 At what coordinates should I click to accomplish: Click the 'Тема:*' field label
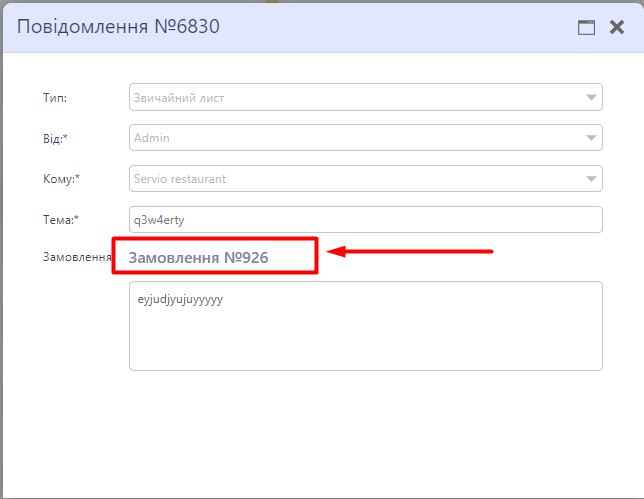61,219
